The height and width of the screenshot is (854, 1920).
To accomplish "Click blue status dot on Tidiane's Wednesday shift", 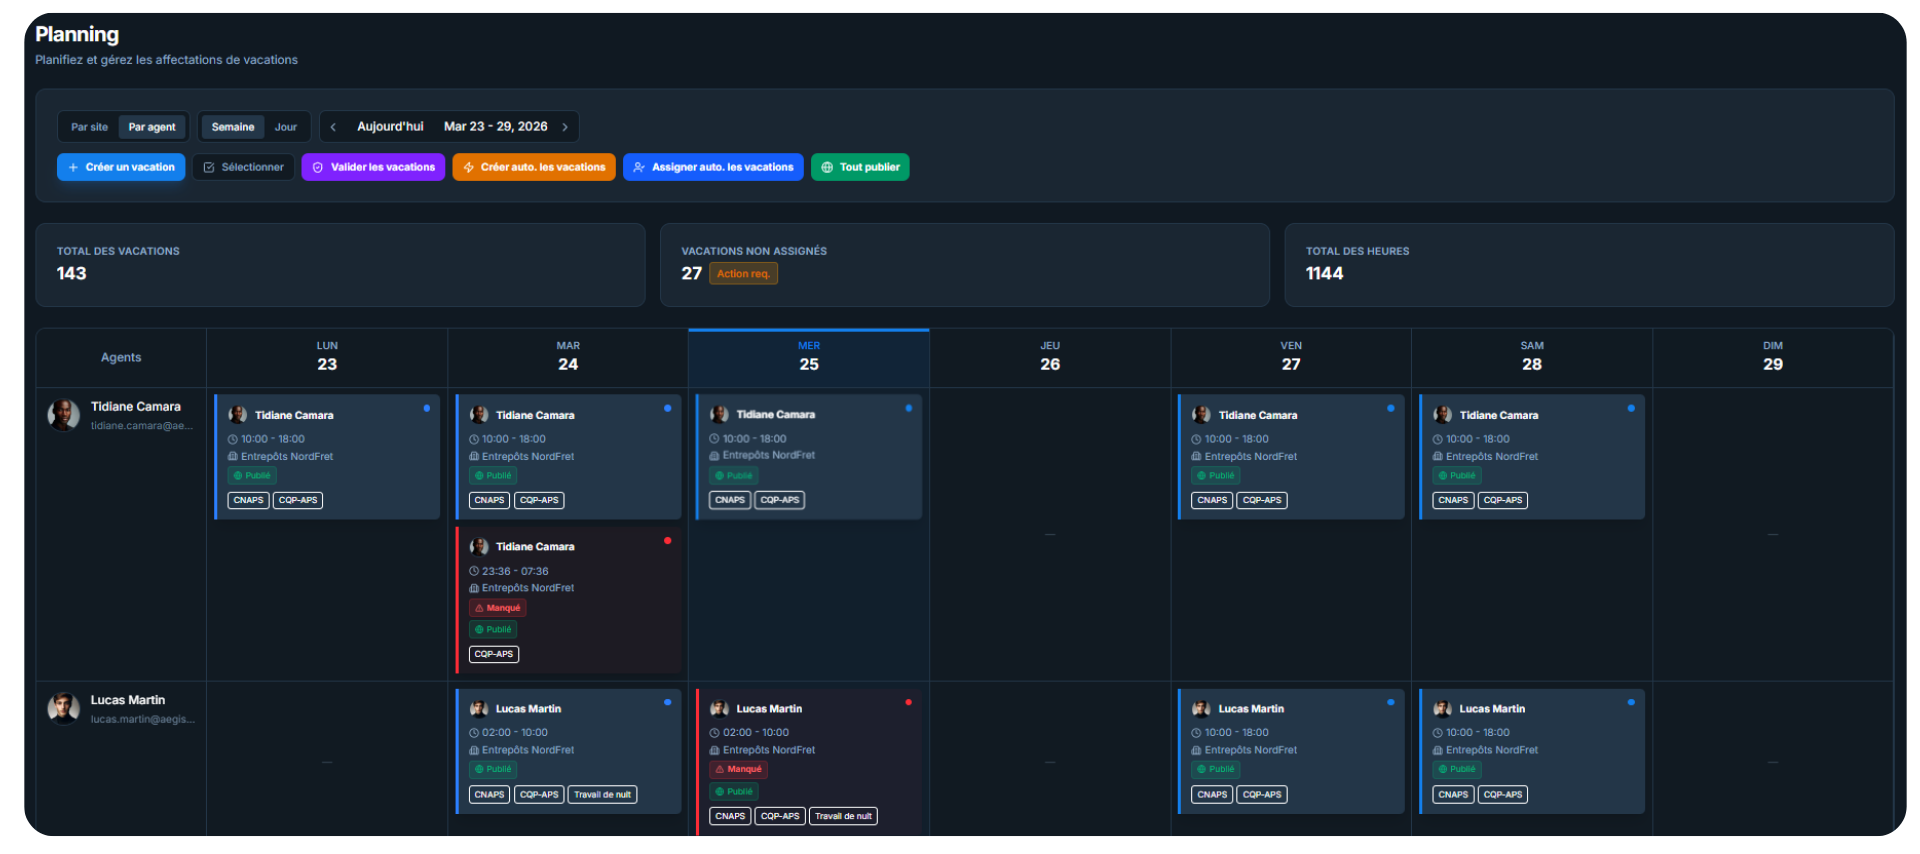I will tap(909, 408).
